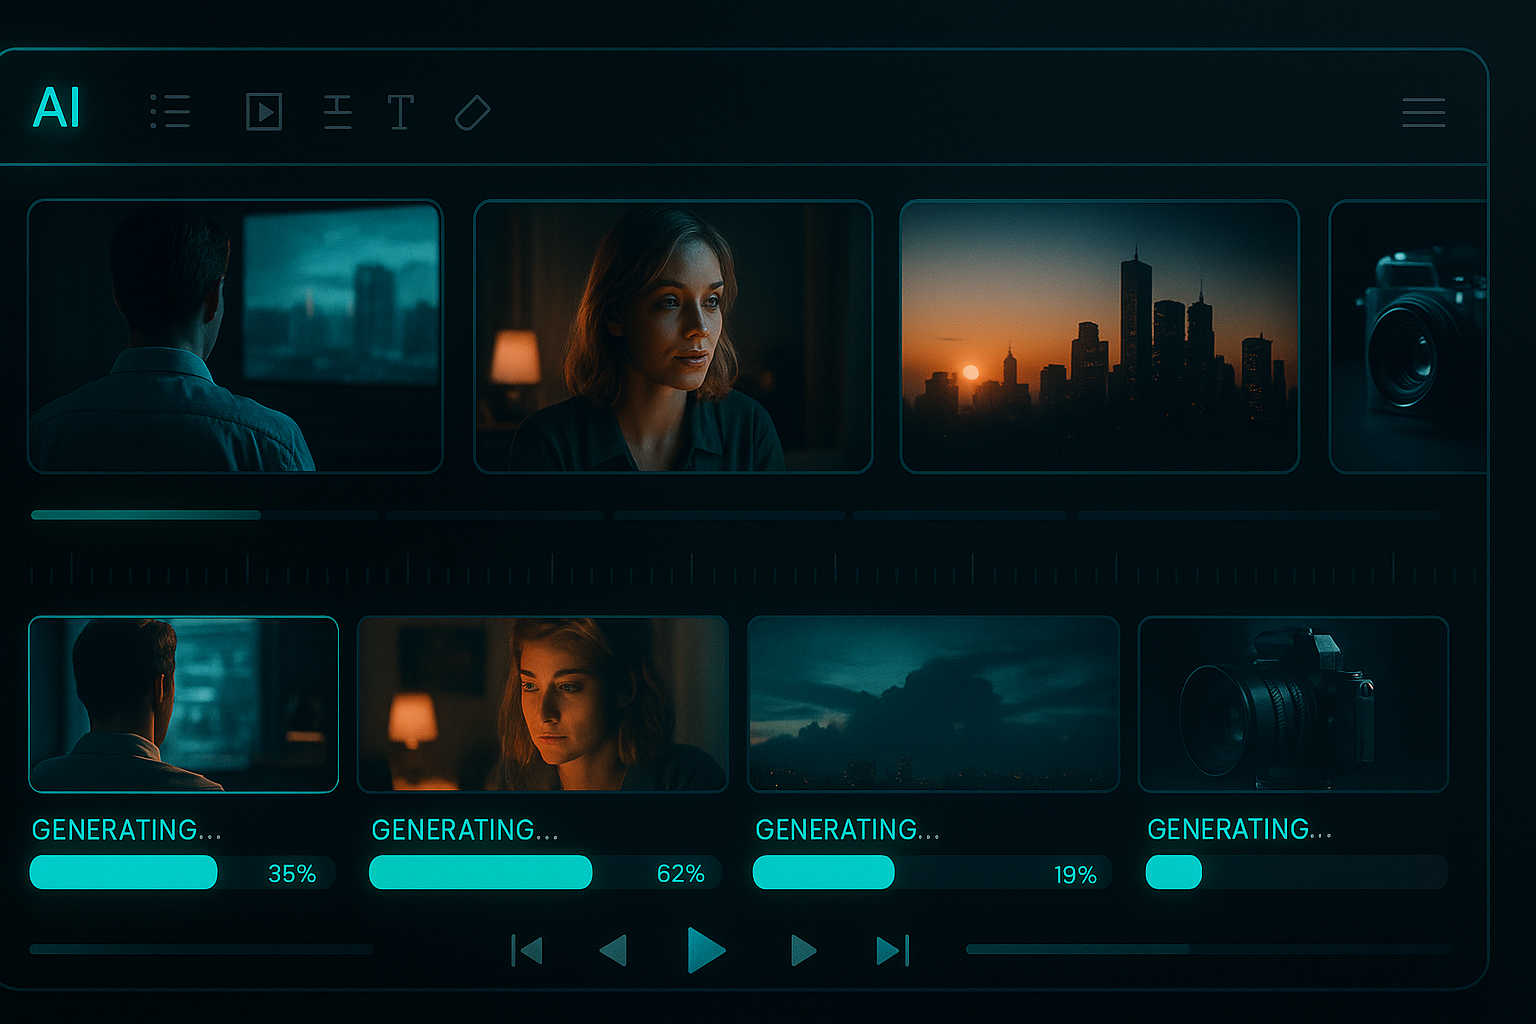This screenshot has width=1536, height=1024.
Task: Step back one frame
Action: [x=613, y=950]
